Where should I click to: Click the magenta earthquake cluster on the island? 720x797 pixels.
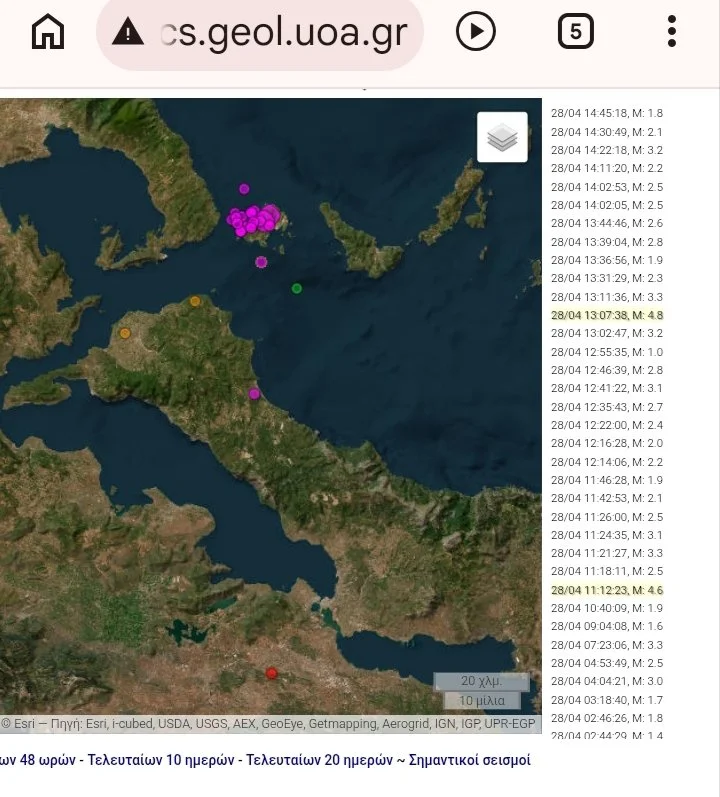pyautogui.click(x=254, y=220)
